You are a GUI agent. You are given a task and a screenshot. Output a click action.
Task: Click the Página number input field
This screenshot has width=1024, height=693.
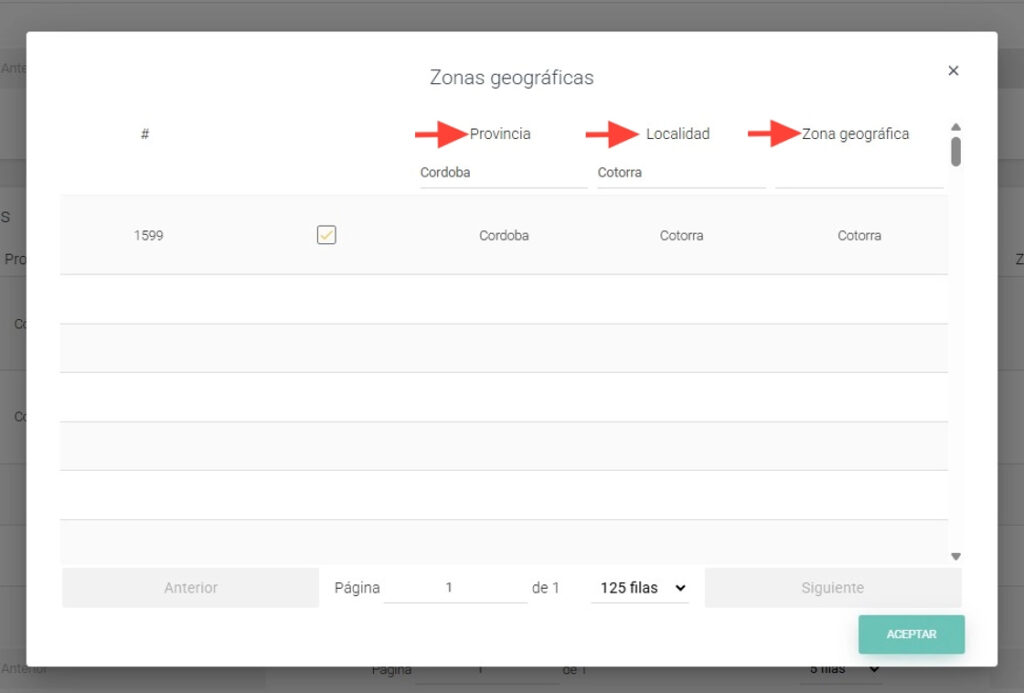click(455, 588)
